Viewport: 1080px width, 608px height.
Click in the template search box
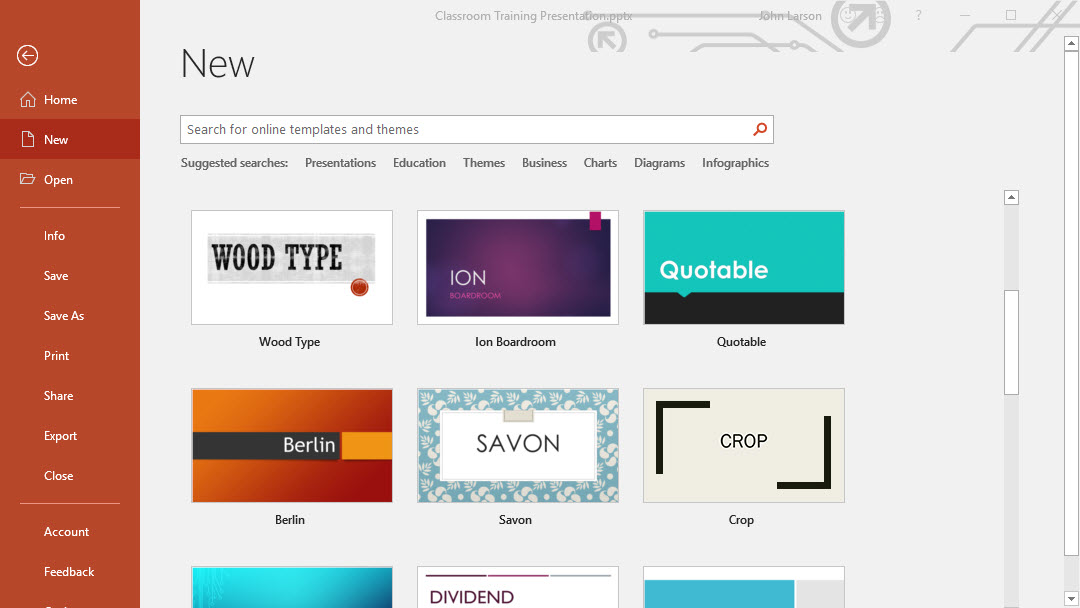(x=465, y=129)
